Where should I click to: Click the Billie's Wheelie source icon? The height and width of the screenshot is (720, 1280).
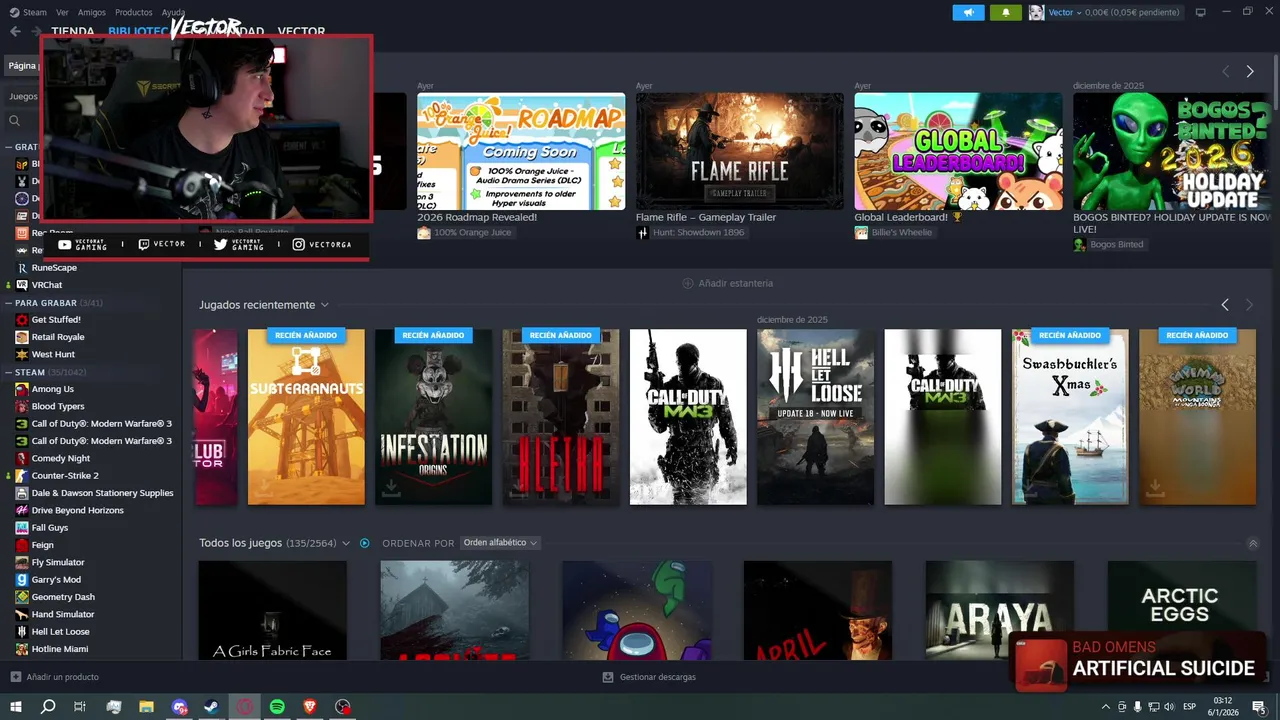[x=861, y=233]
